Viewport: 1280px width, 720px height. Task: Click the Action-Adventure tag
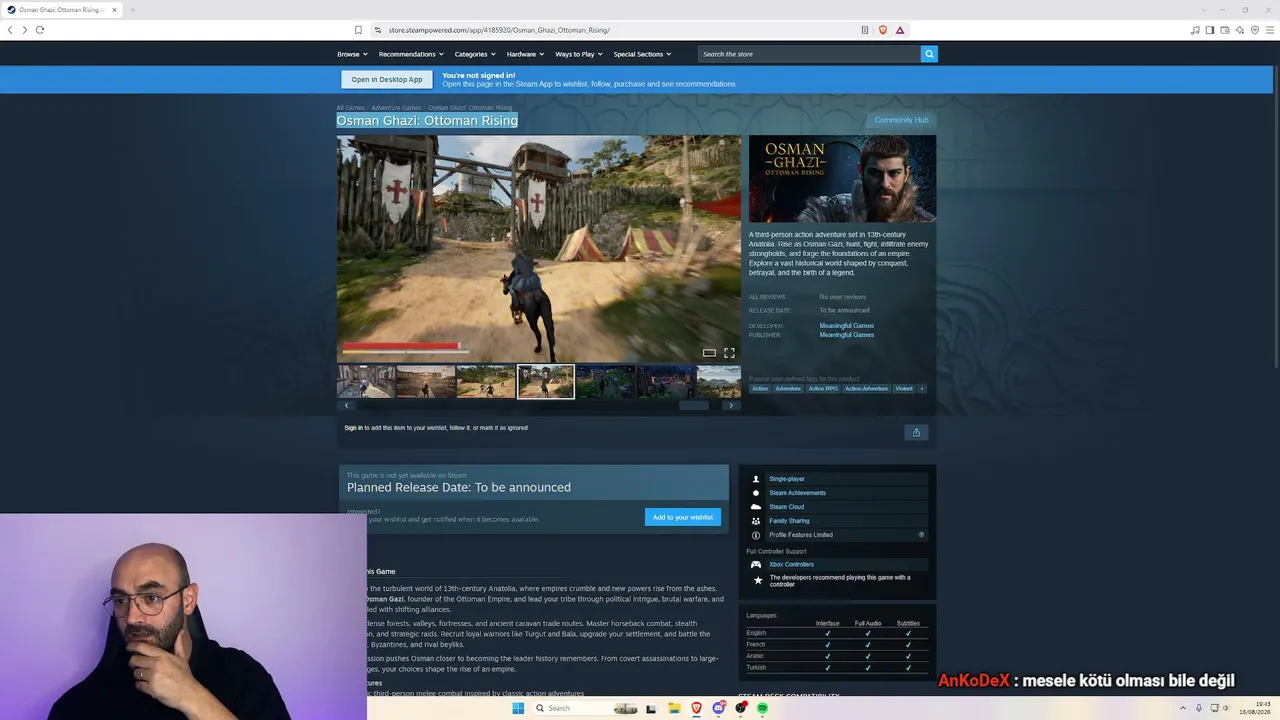866,388
